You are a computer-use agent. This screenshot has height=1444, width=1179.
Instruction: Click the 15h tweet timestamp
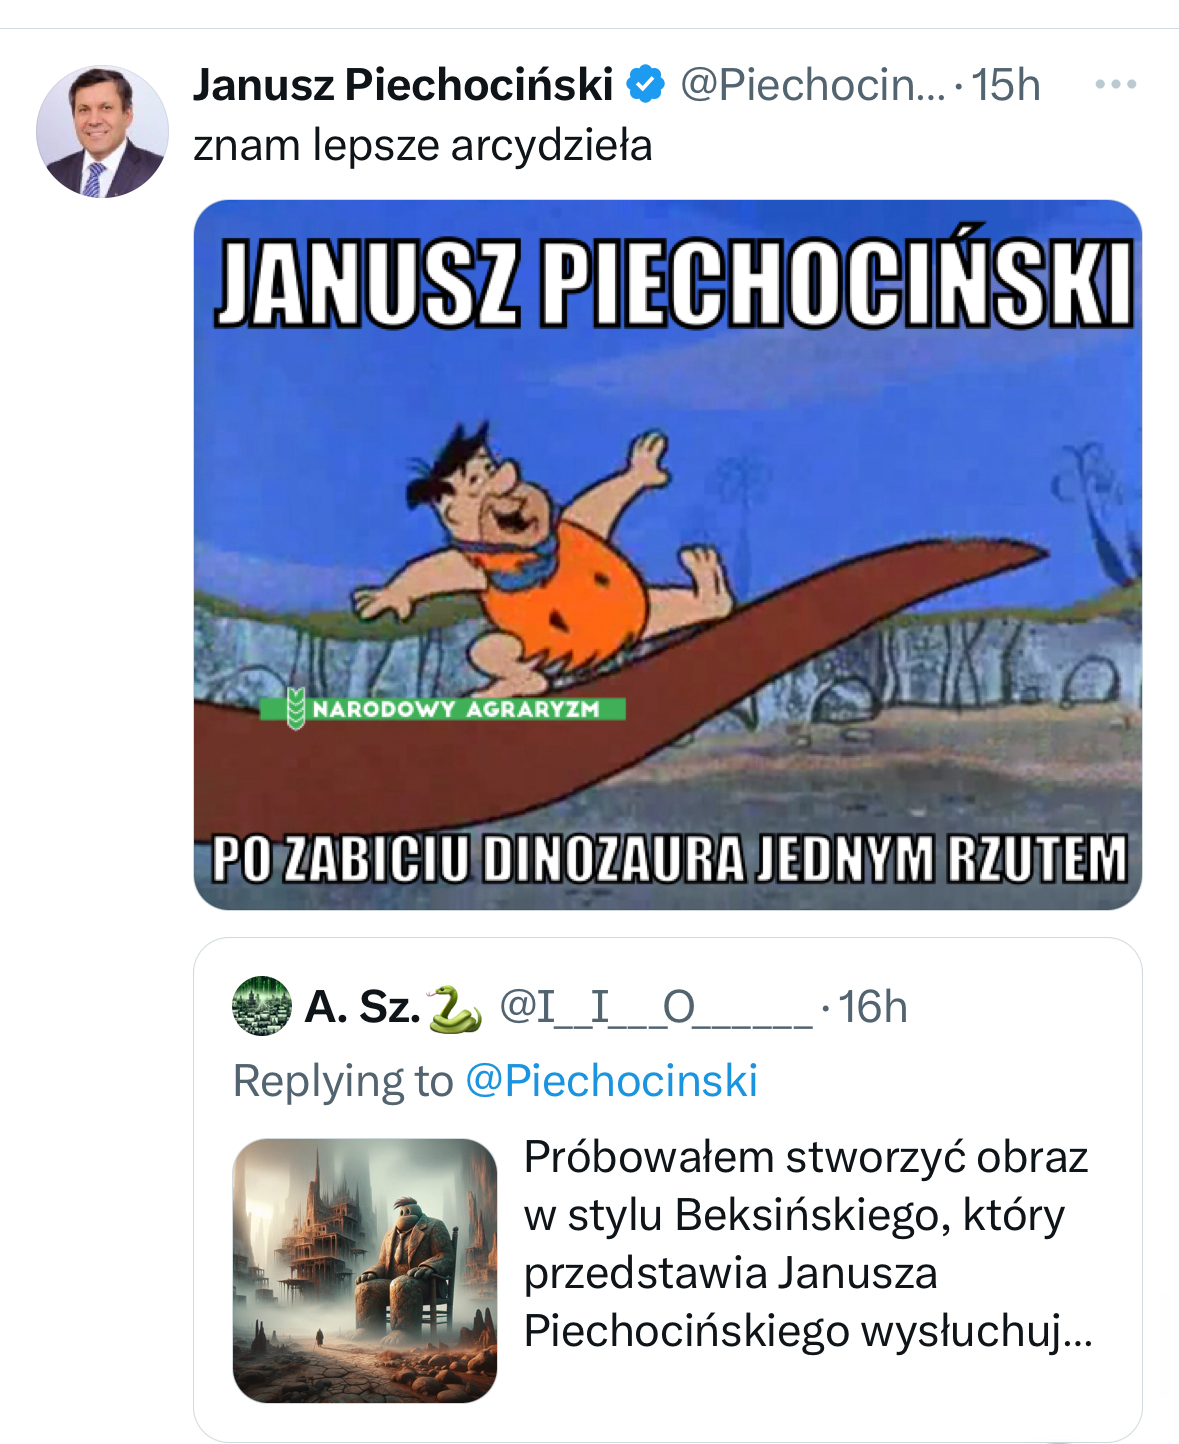click(x=1006, y=85)
